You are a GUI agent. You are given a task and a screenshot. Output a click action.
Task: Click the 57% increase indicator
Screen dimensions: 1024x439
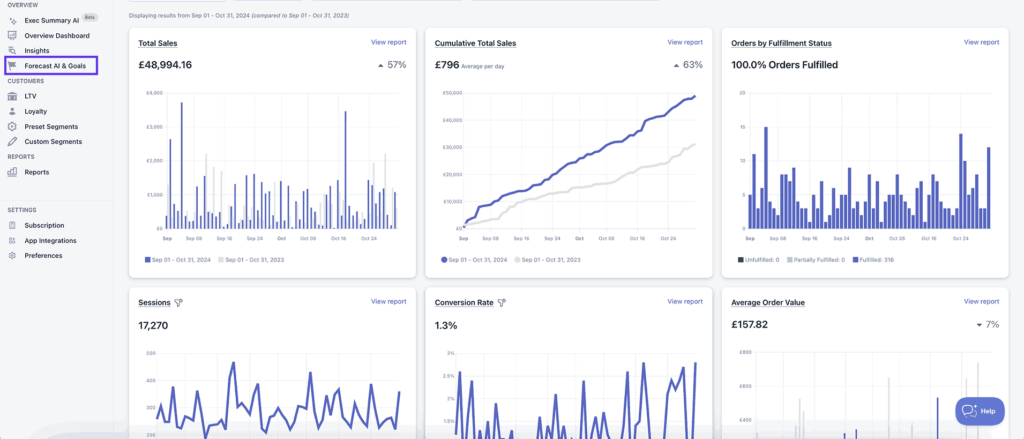tap(392, 65)
